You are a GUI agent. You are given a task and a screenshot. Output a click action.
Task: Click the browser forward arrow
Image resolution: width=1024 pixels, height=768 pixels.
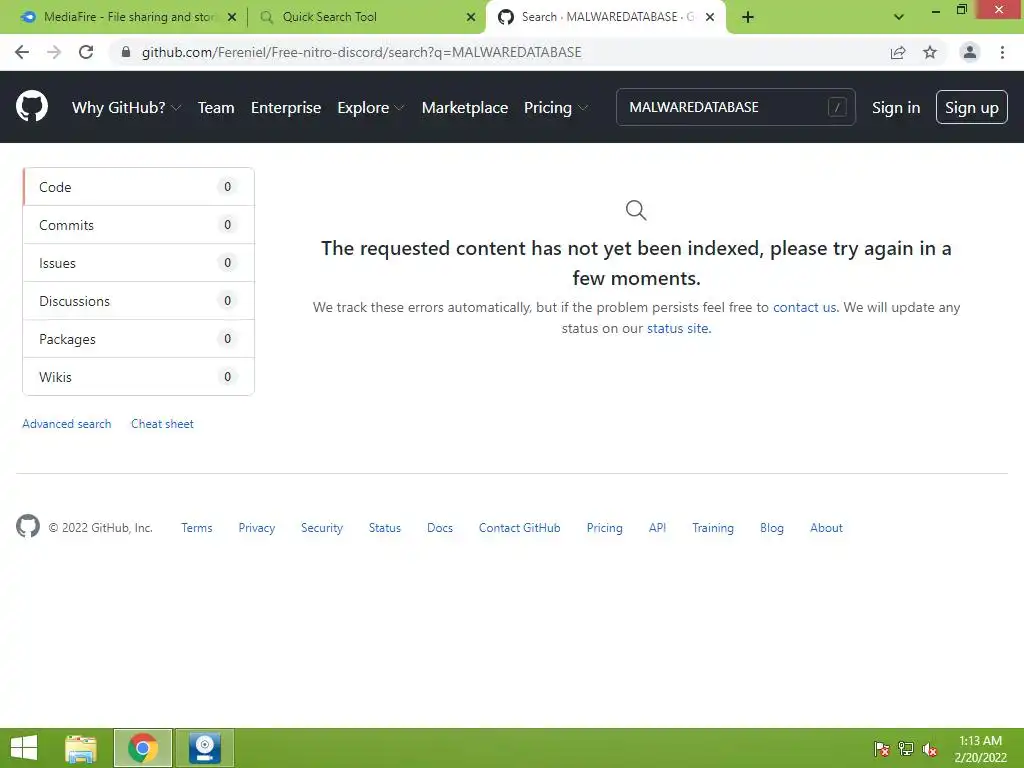pyautogui.click(x=54, y=52)
